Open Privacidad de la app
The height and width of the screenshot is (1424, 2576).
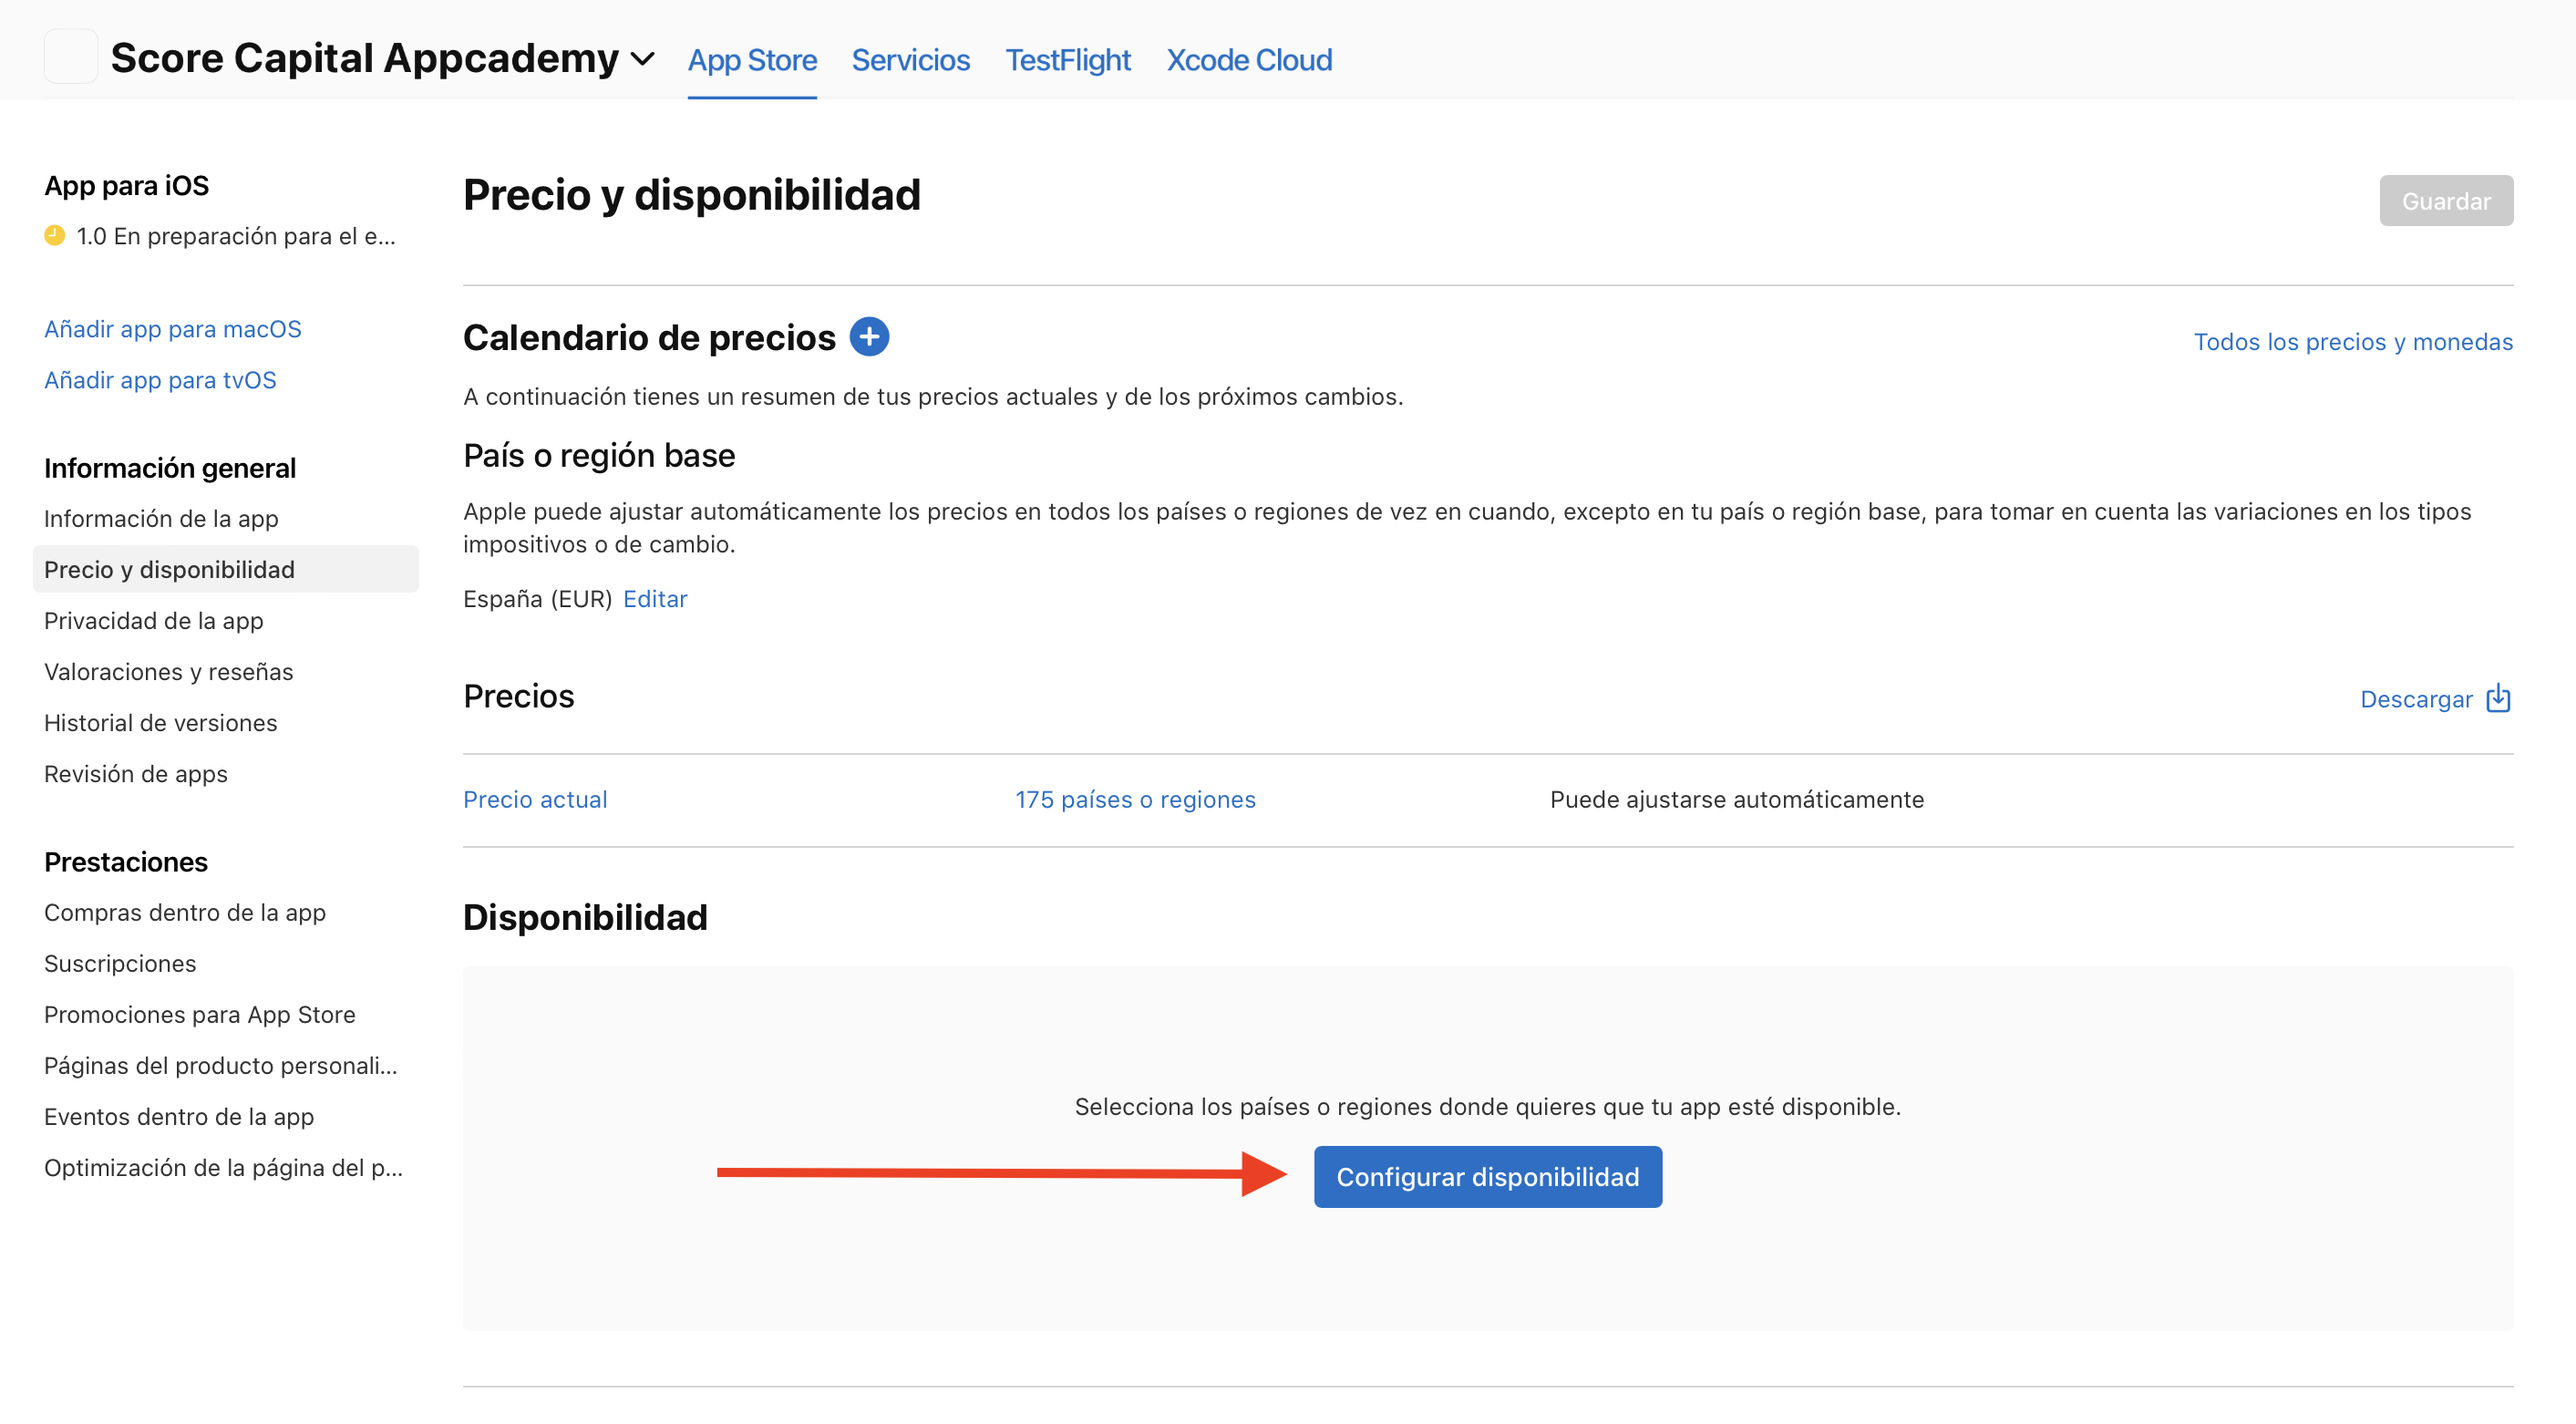154,621
